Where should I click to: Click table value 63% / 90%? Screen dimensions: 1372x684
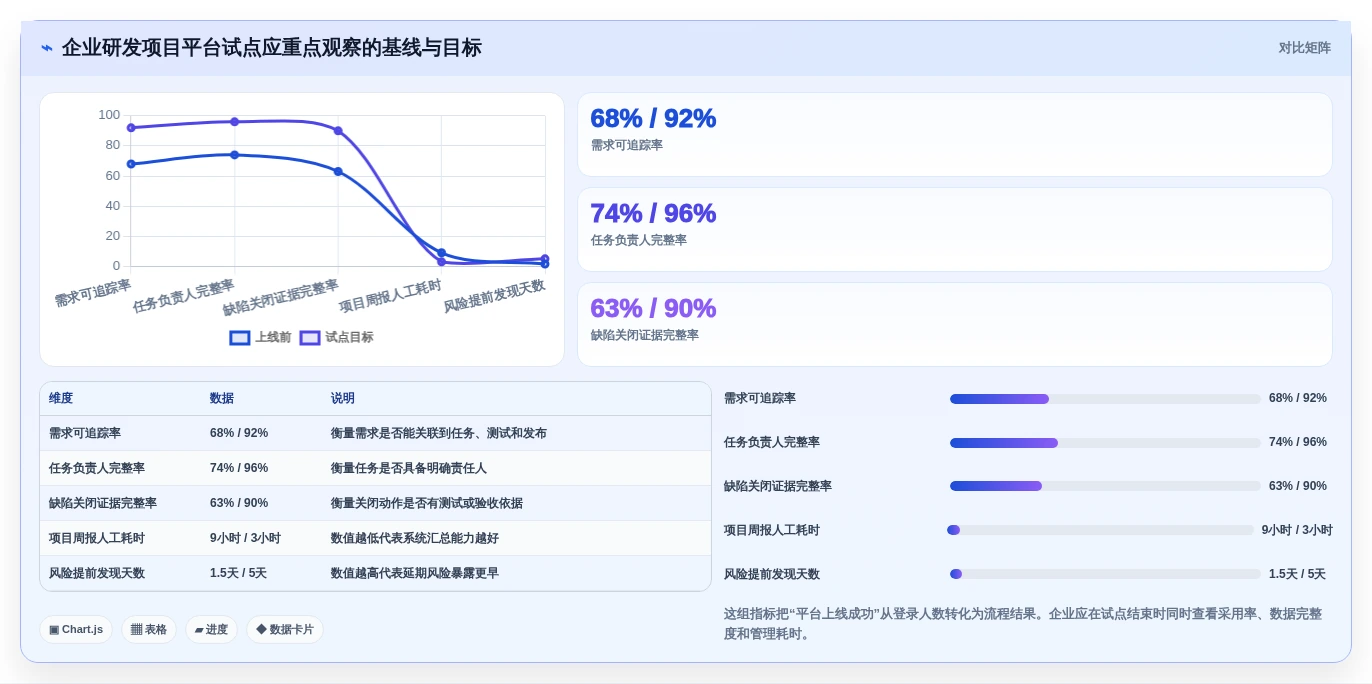[x=239, y=503]
